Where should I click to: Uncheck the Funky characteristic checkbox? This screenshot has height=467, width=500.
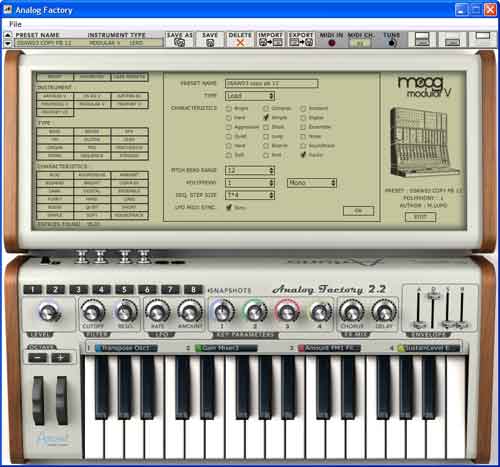pos(303,155)
